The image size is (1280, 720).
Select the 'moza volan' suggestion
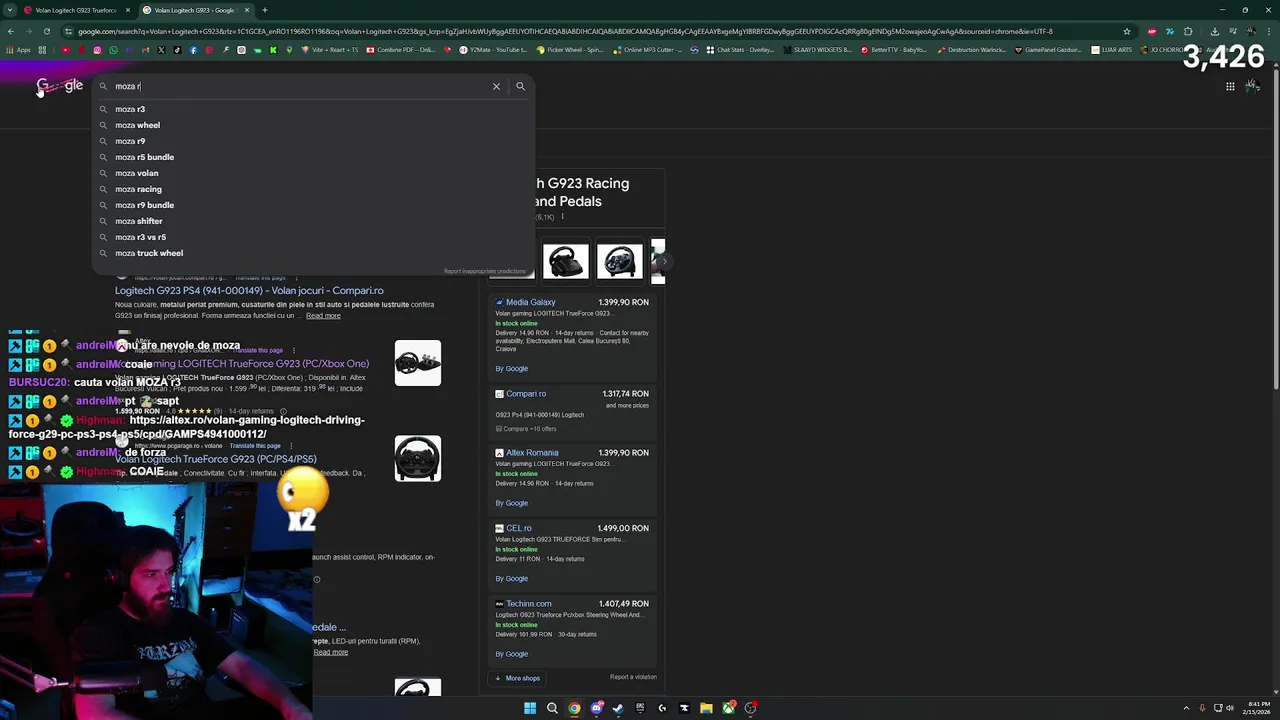pos(313,173)
